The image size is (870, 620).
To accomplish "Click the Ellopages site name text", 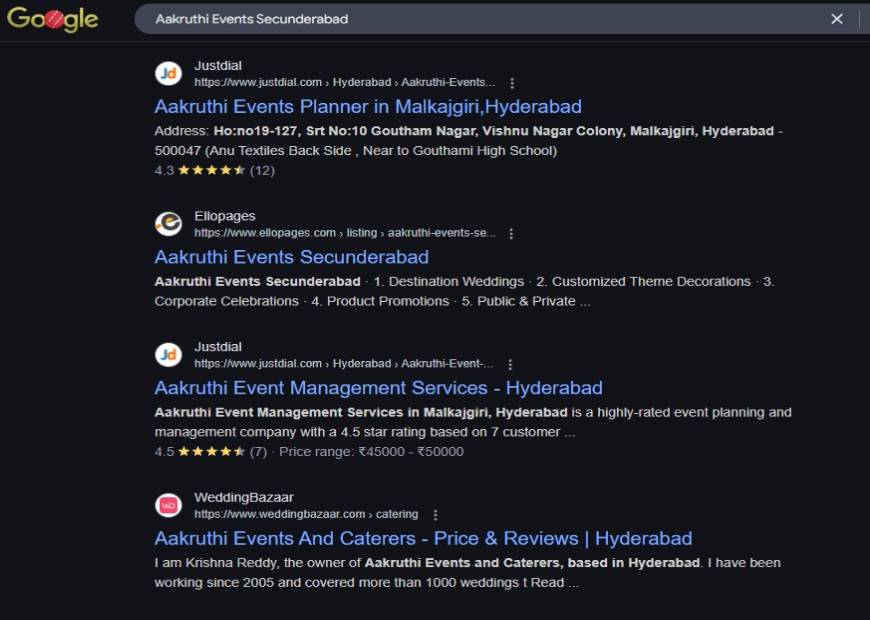I will [x=225, y=216].
